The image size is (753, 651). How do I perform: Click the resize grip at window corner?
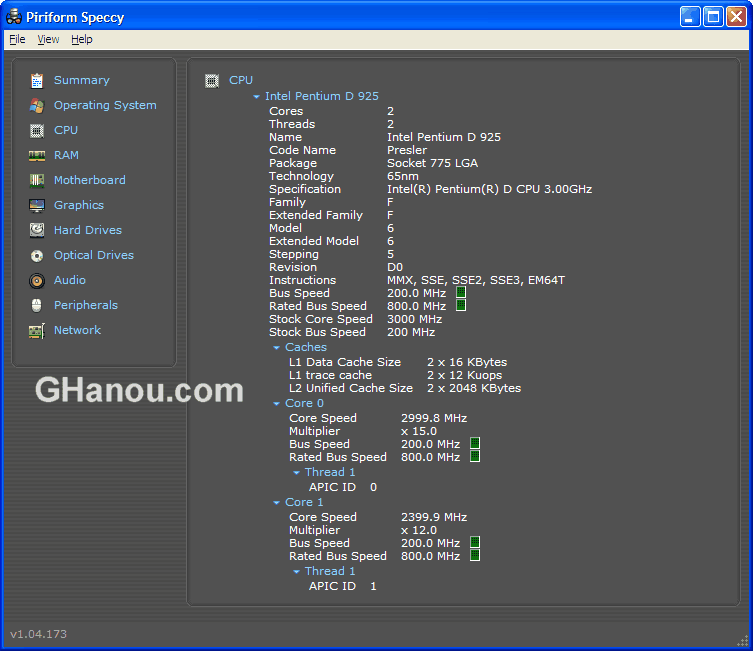[743, 641]
